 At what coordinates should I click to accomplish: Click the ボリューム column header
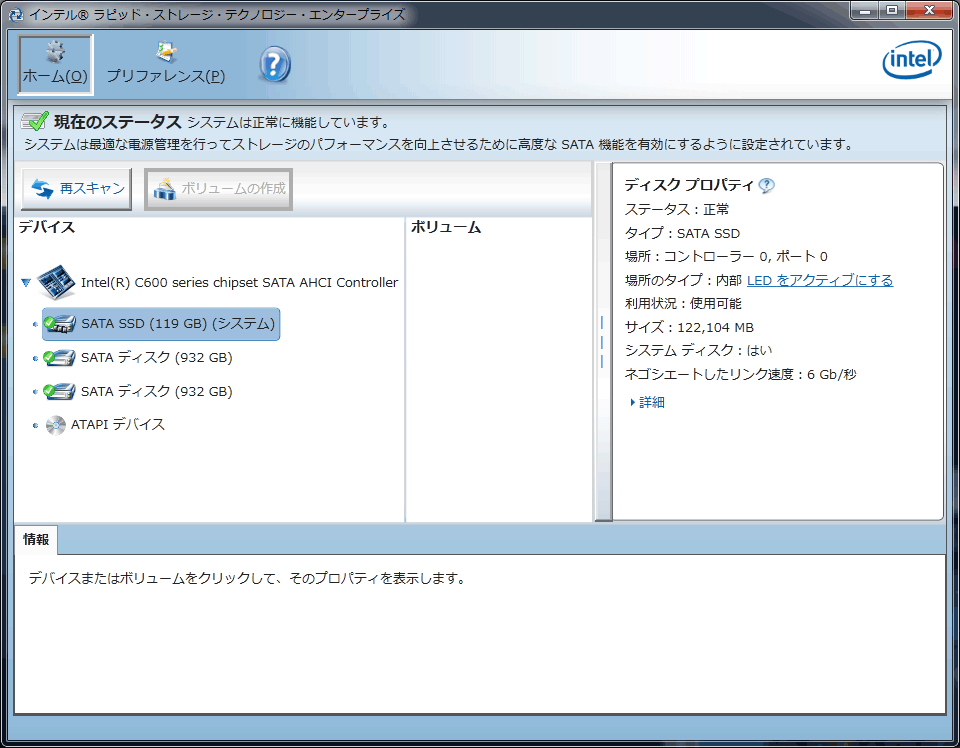446,227
